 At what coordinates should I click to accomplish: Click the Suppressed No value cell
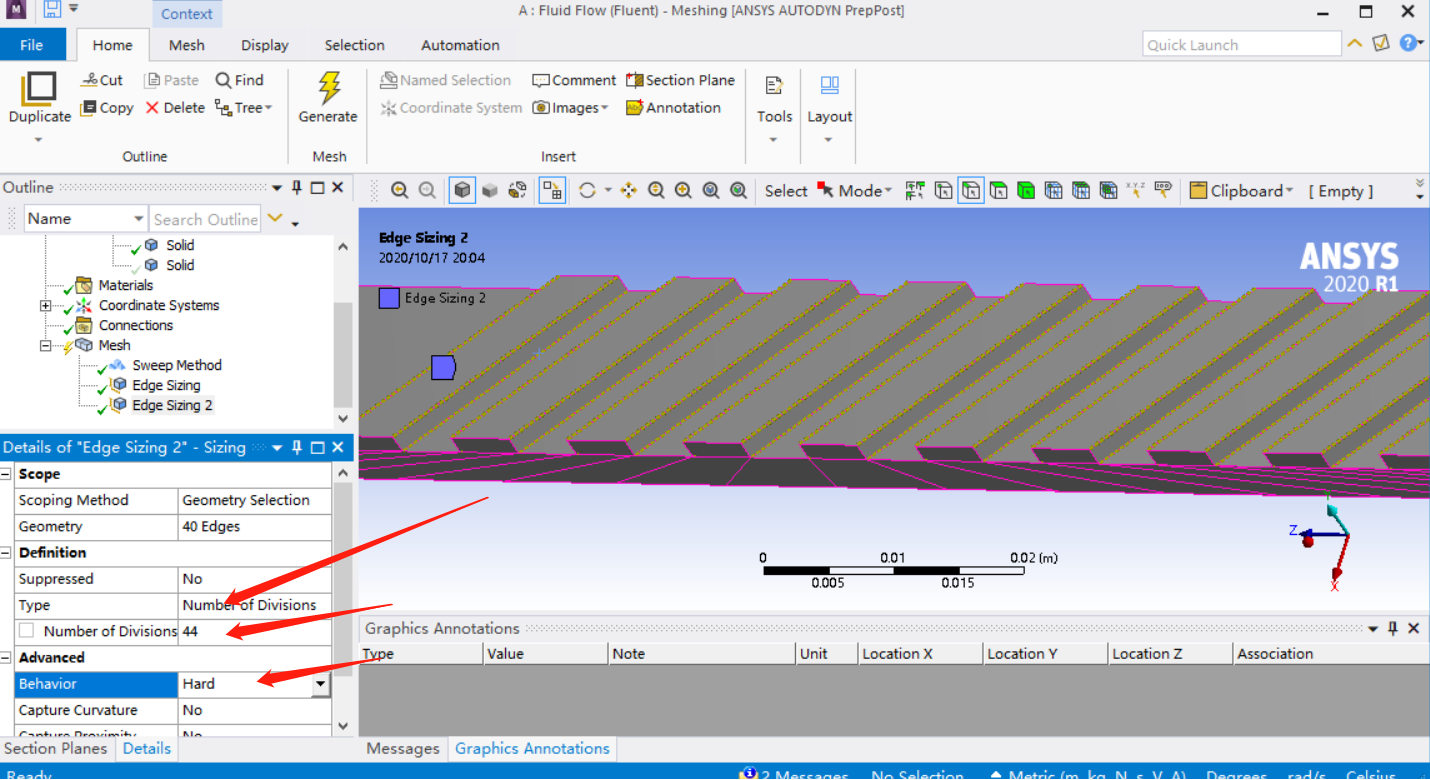click(x=255, y=579)
